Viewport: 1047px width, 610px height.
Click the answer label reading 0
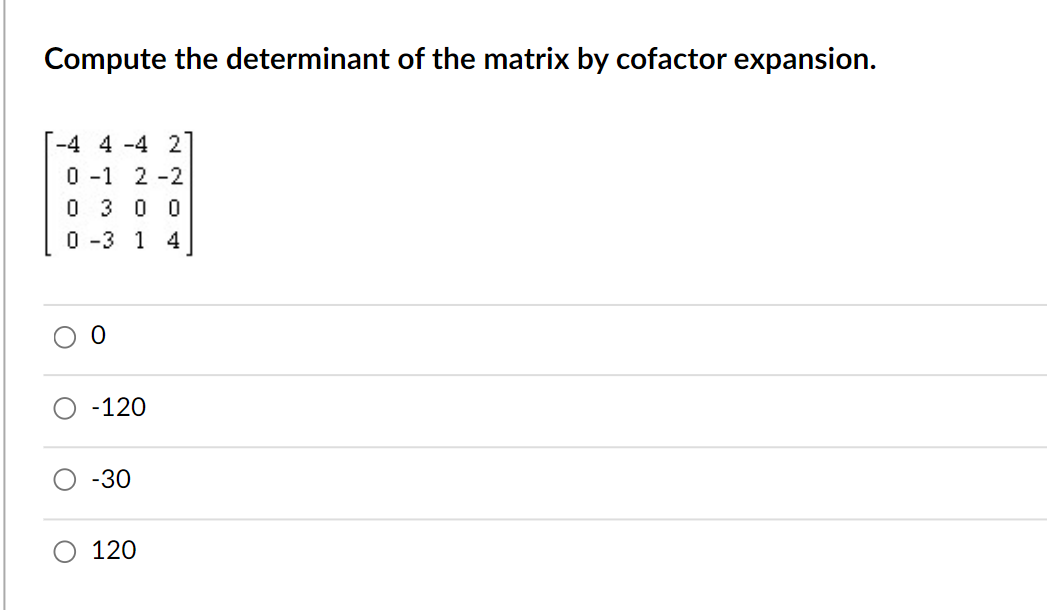pyautogui.click(x=97, y=336)
